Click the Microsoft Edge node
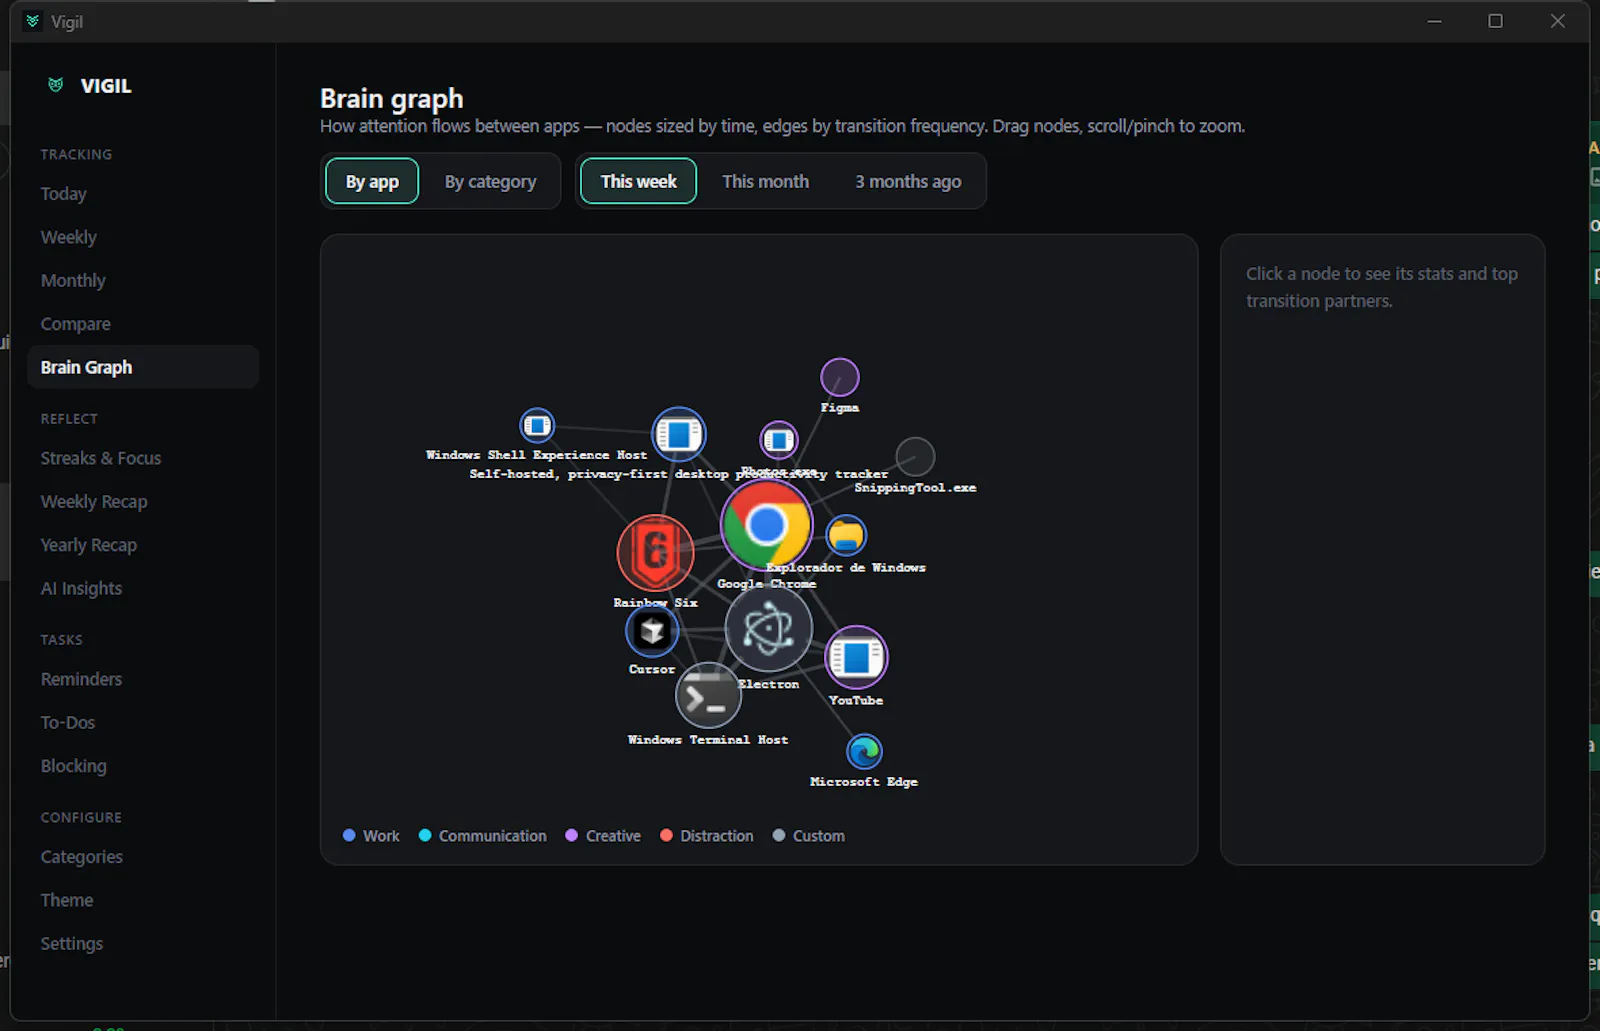The height and width of the screenshot is (1031, 1600). pyautogui.click(x=864, y=751)
